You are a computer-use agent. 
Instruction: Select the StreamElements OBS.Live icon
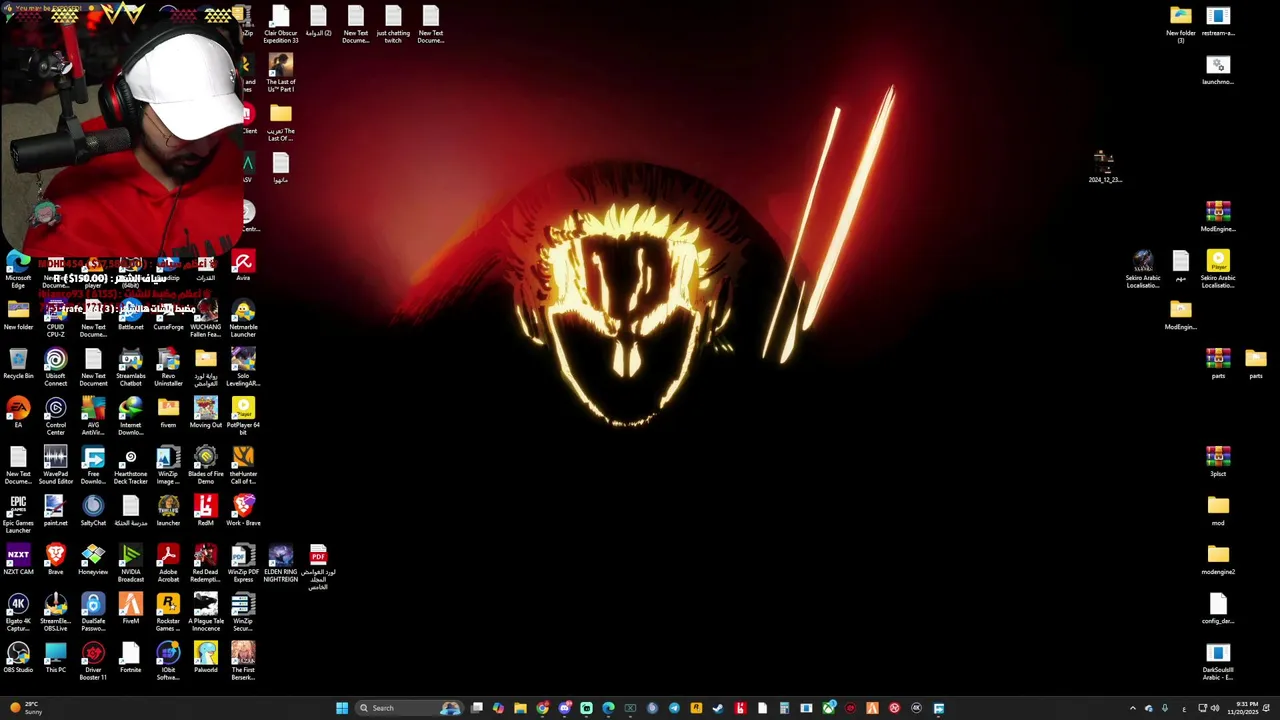[55, 612]
